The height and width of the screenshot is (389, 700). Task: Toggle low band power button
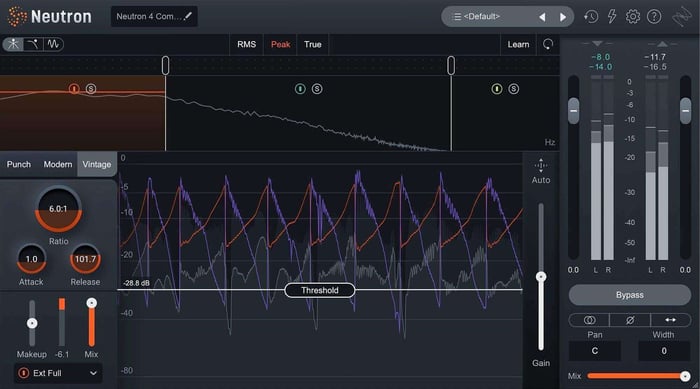point(74,89)
